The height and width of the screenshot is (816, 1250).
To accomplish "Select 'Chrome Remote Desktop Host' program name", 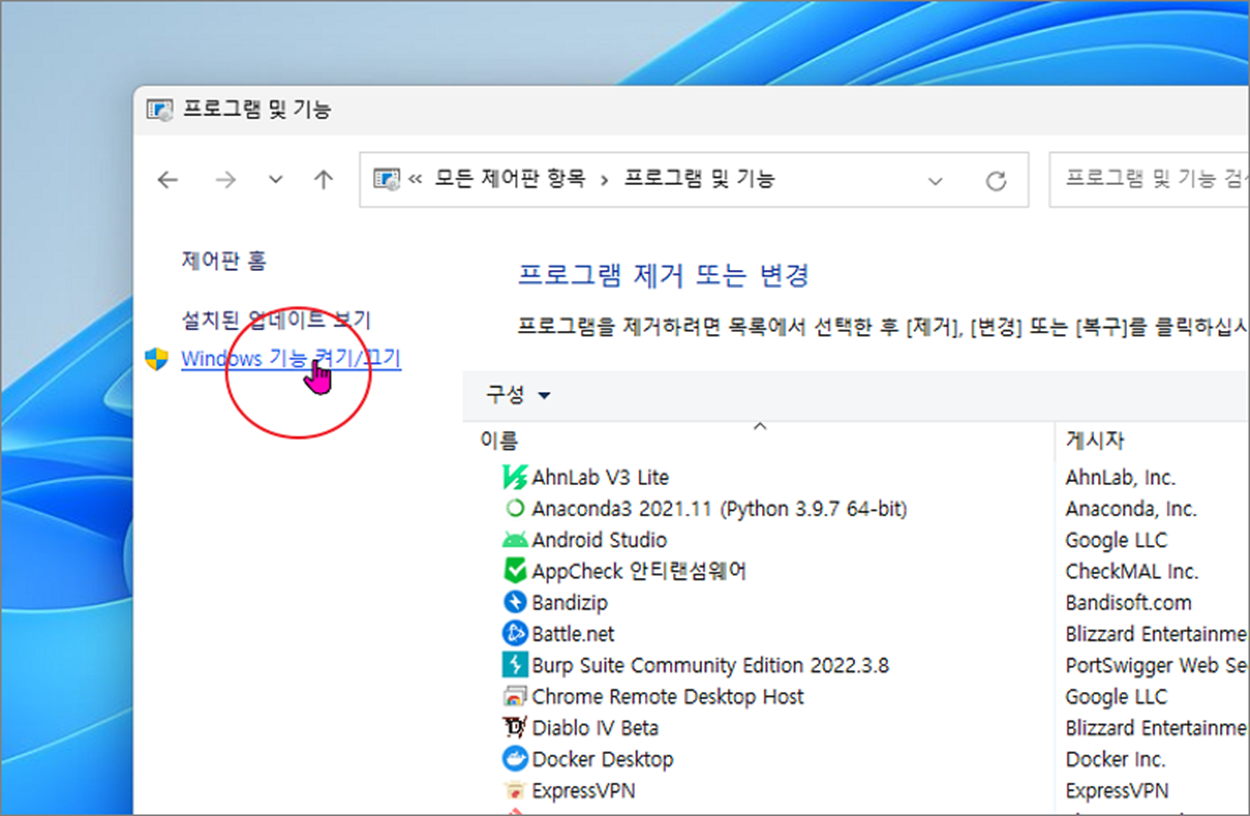I will tap(668, 697).
